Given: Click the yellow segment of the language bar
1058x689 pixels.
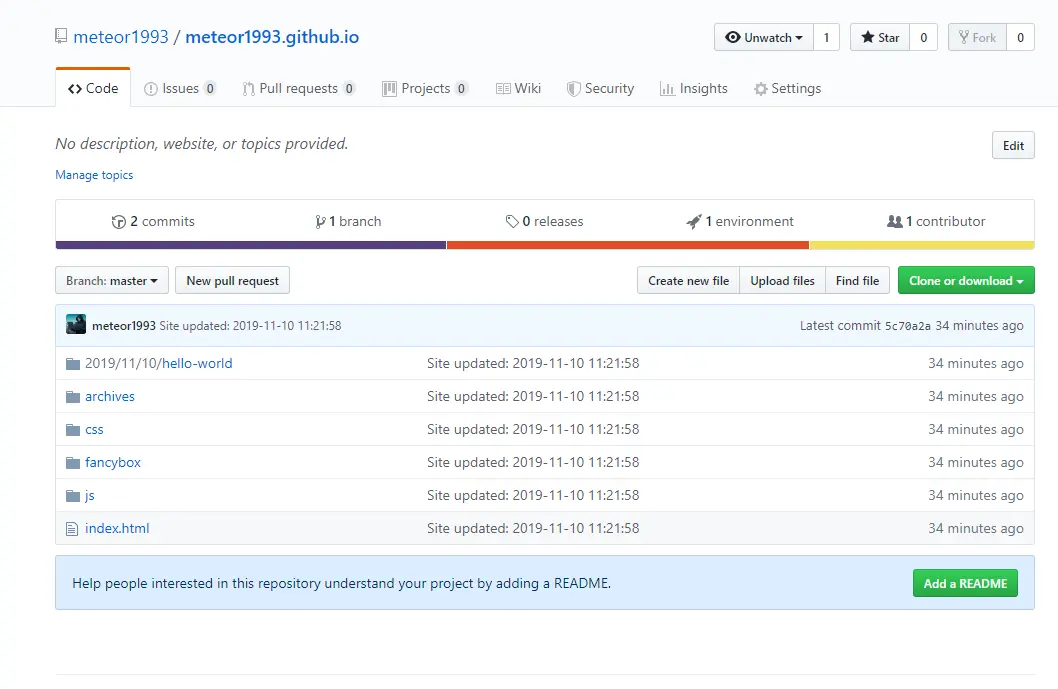Looking at the screenshot, I should 922,245.
